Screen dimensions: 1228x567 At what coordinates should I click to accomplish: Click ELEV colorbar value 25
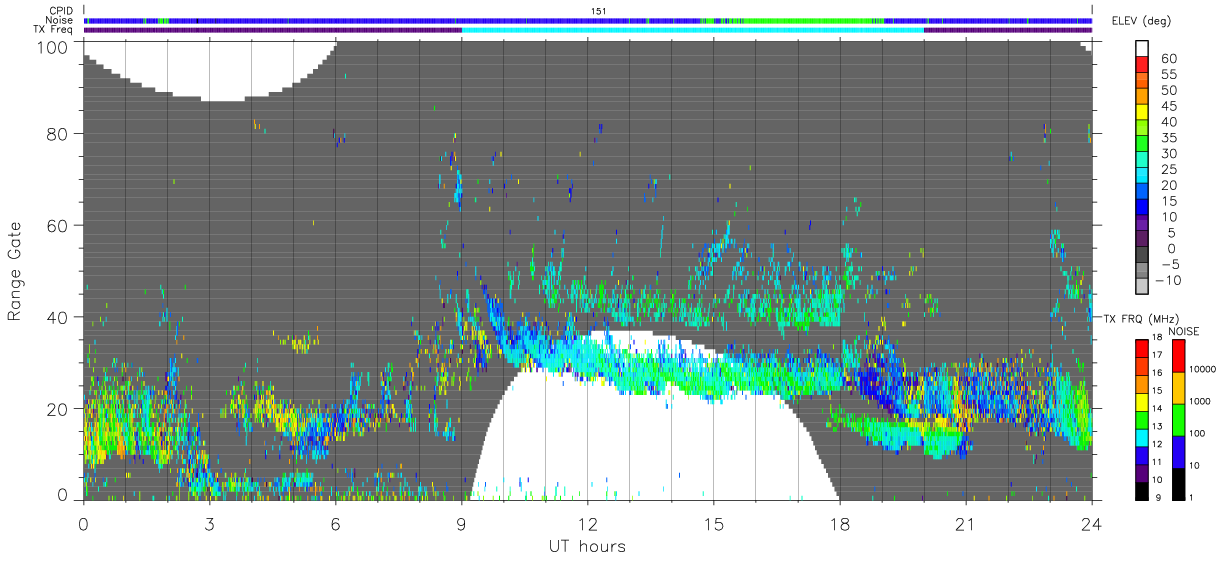click(1169, 170)
